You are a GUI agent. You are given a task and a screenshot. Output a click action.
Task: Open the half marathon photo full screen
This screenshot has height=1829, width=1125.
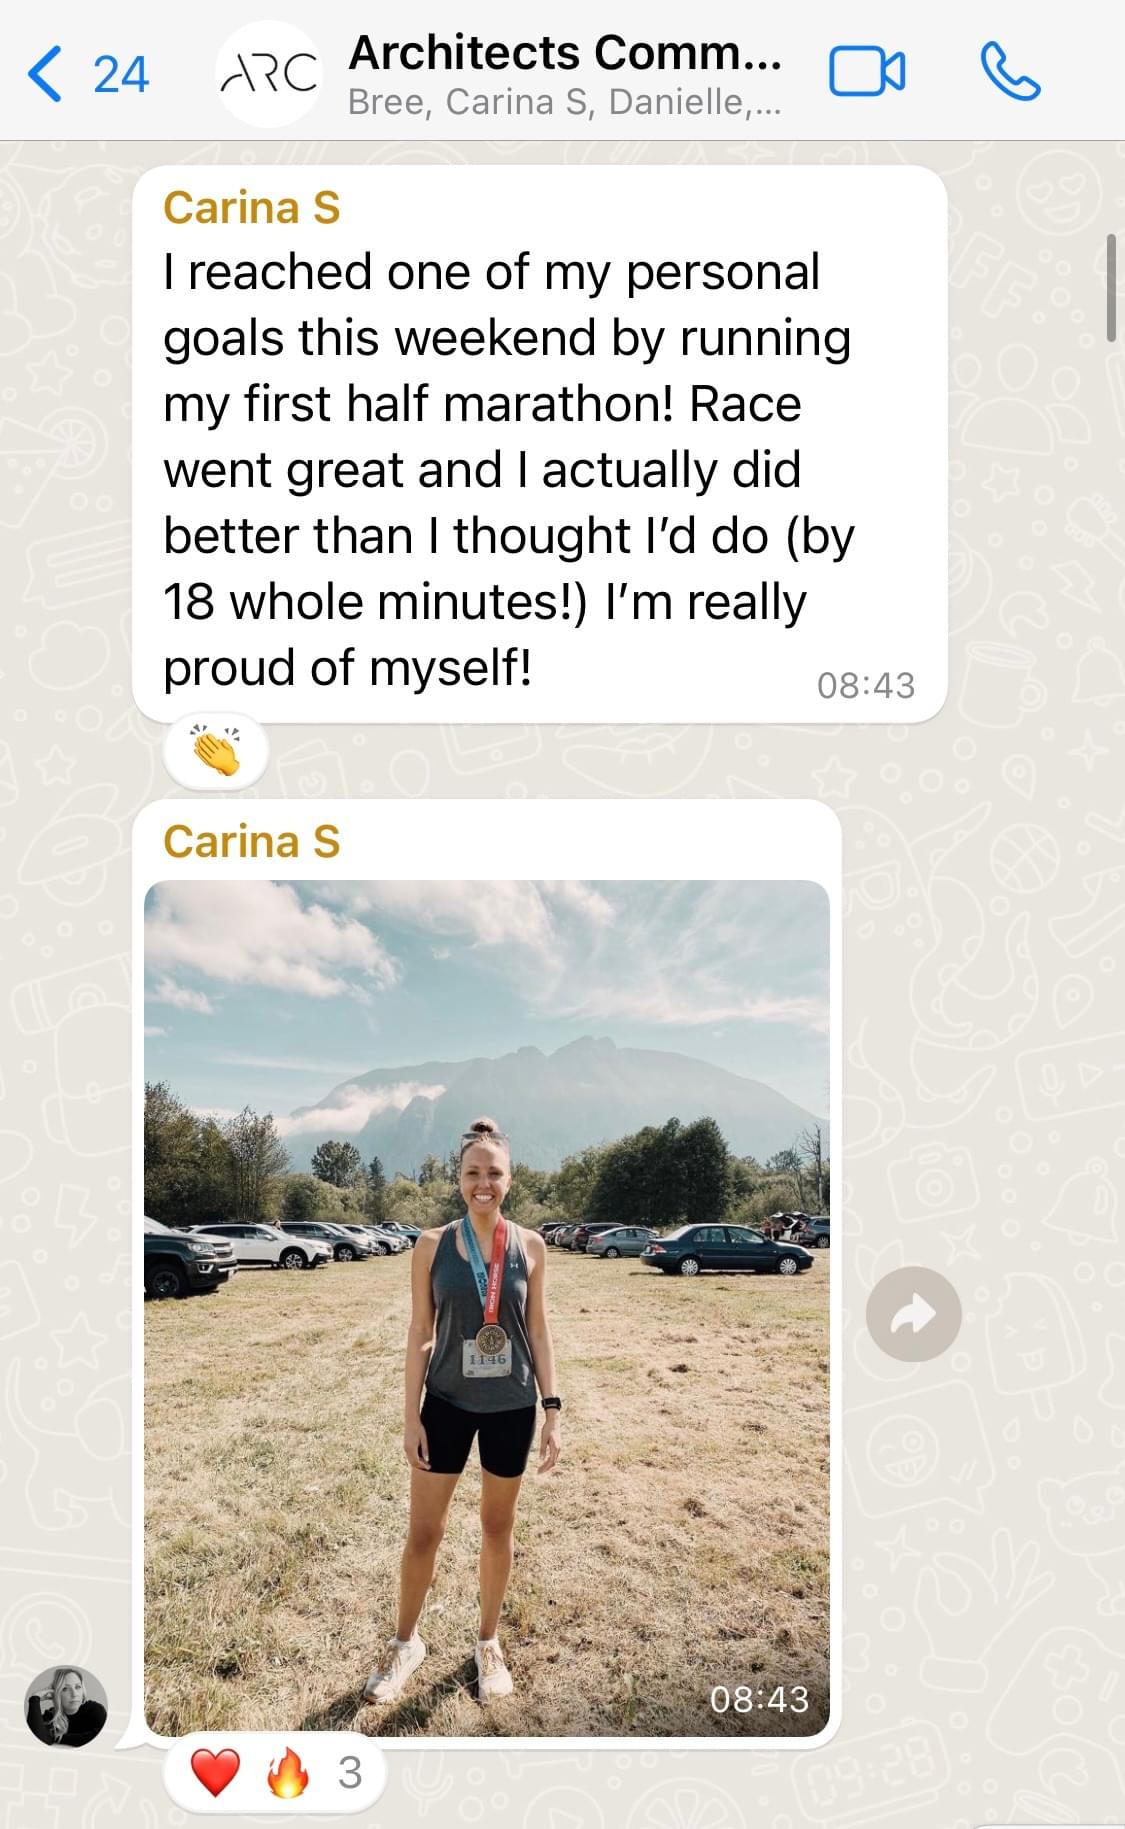[x=487, y=1308]
